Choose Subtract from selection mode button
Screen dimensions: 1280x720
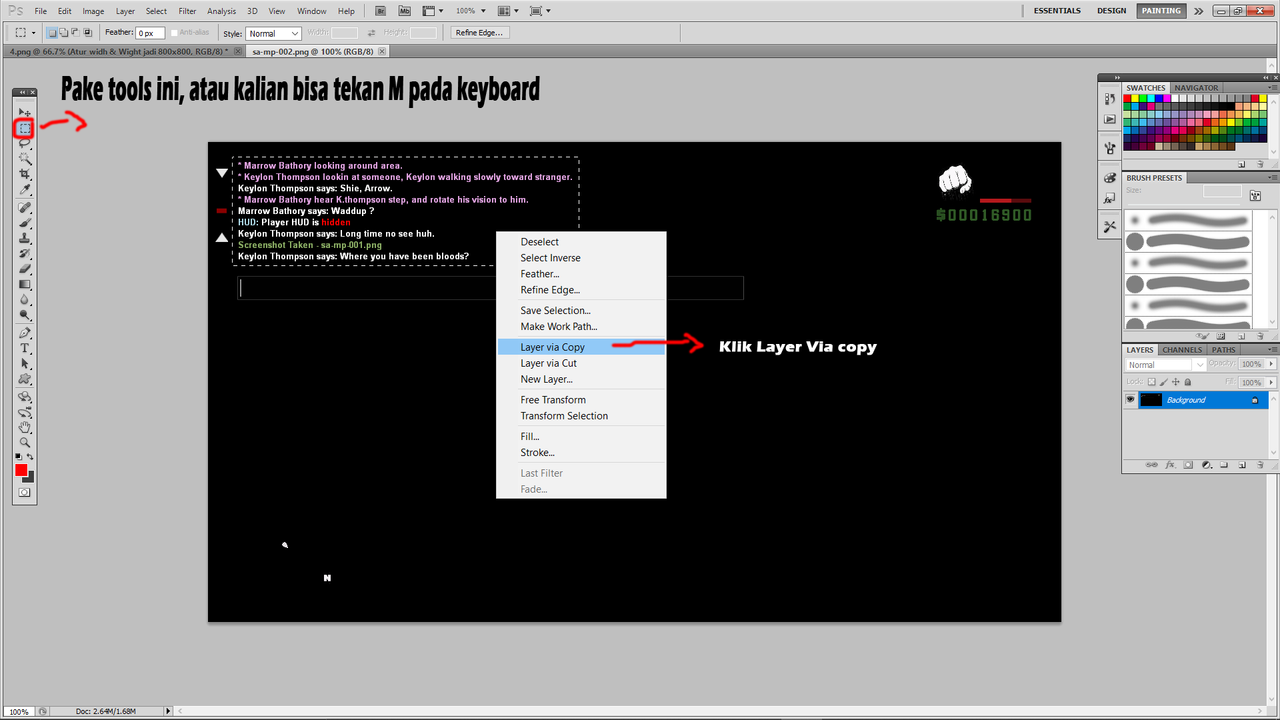pyautogui.click(x=75, y=33)
